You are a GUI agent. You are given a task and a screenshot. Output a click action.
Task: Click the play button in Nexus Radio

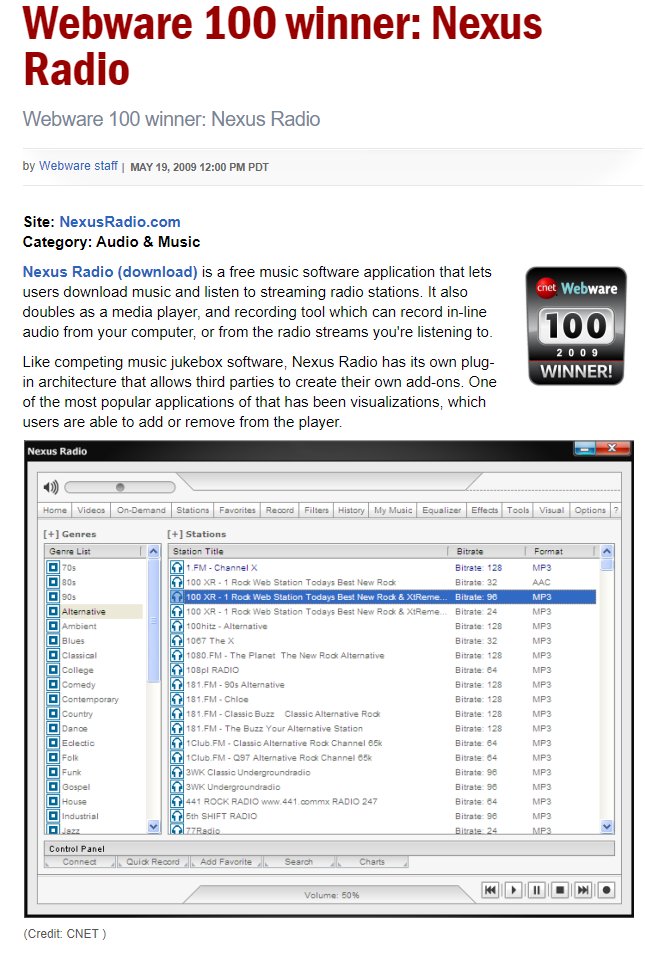coord(514,890)
